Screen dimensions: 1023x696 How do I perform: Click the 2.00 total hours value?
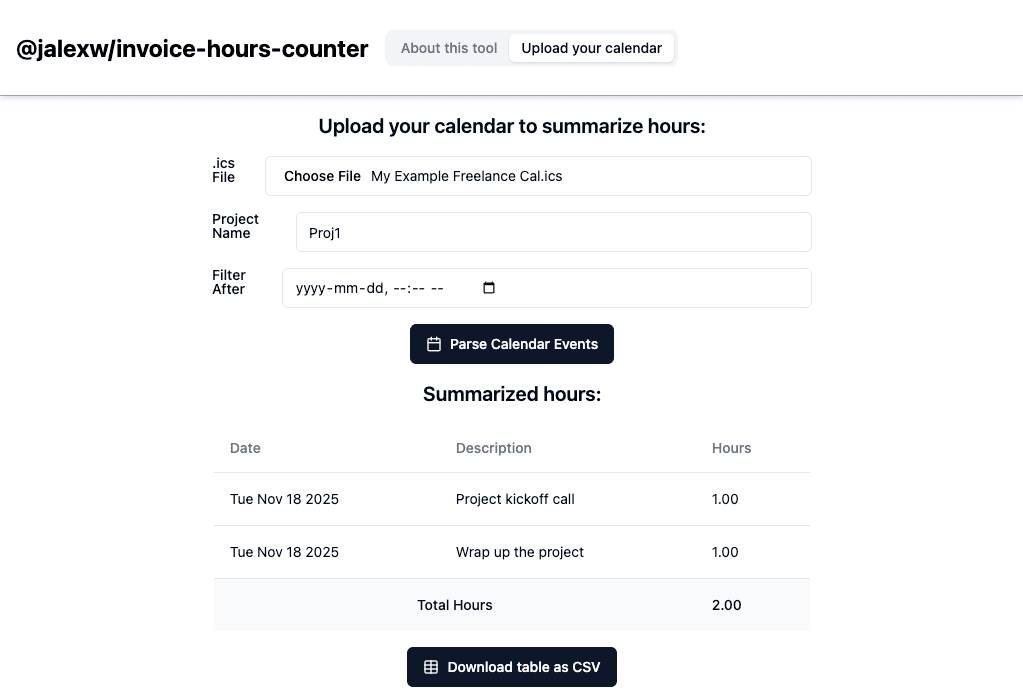(x=726, y=605)
